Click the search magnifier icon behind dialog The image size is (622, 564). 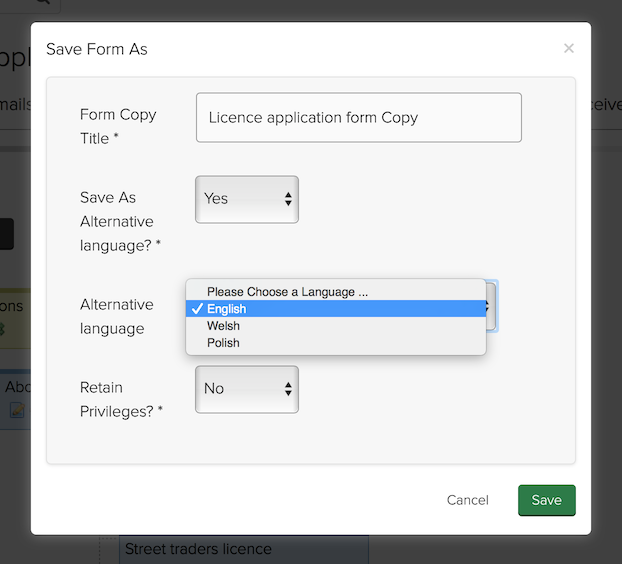click(43, 4)
